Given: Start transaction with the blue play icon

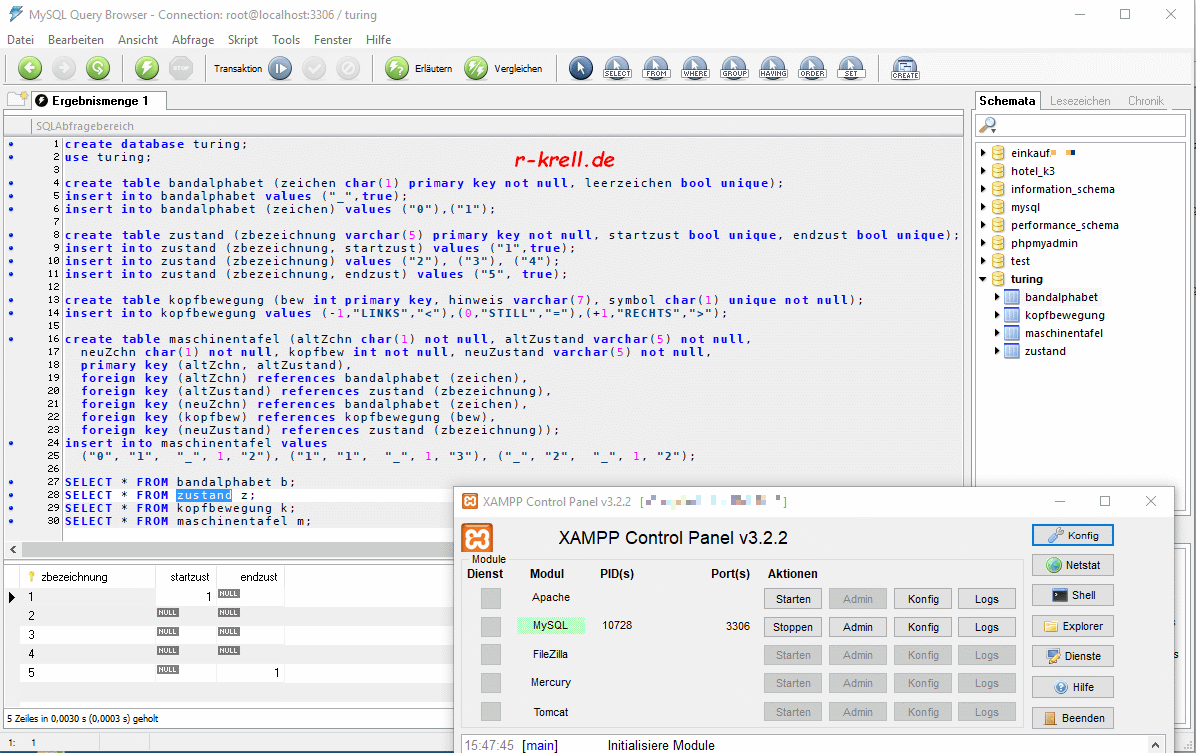Looking at the screenshot, I should click(279, 68).
